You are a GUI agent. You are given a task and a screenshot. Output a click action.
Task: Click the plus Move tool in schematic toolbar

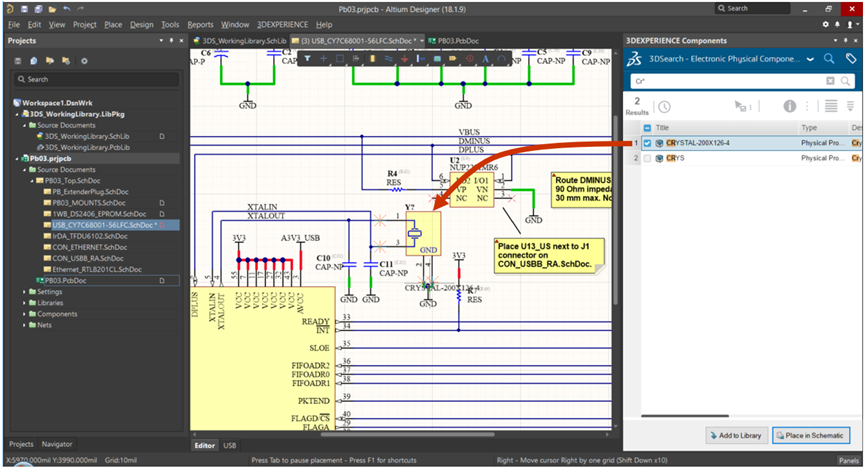pos(323,58)
